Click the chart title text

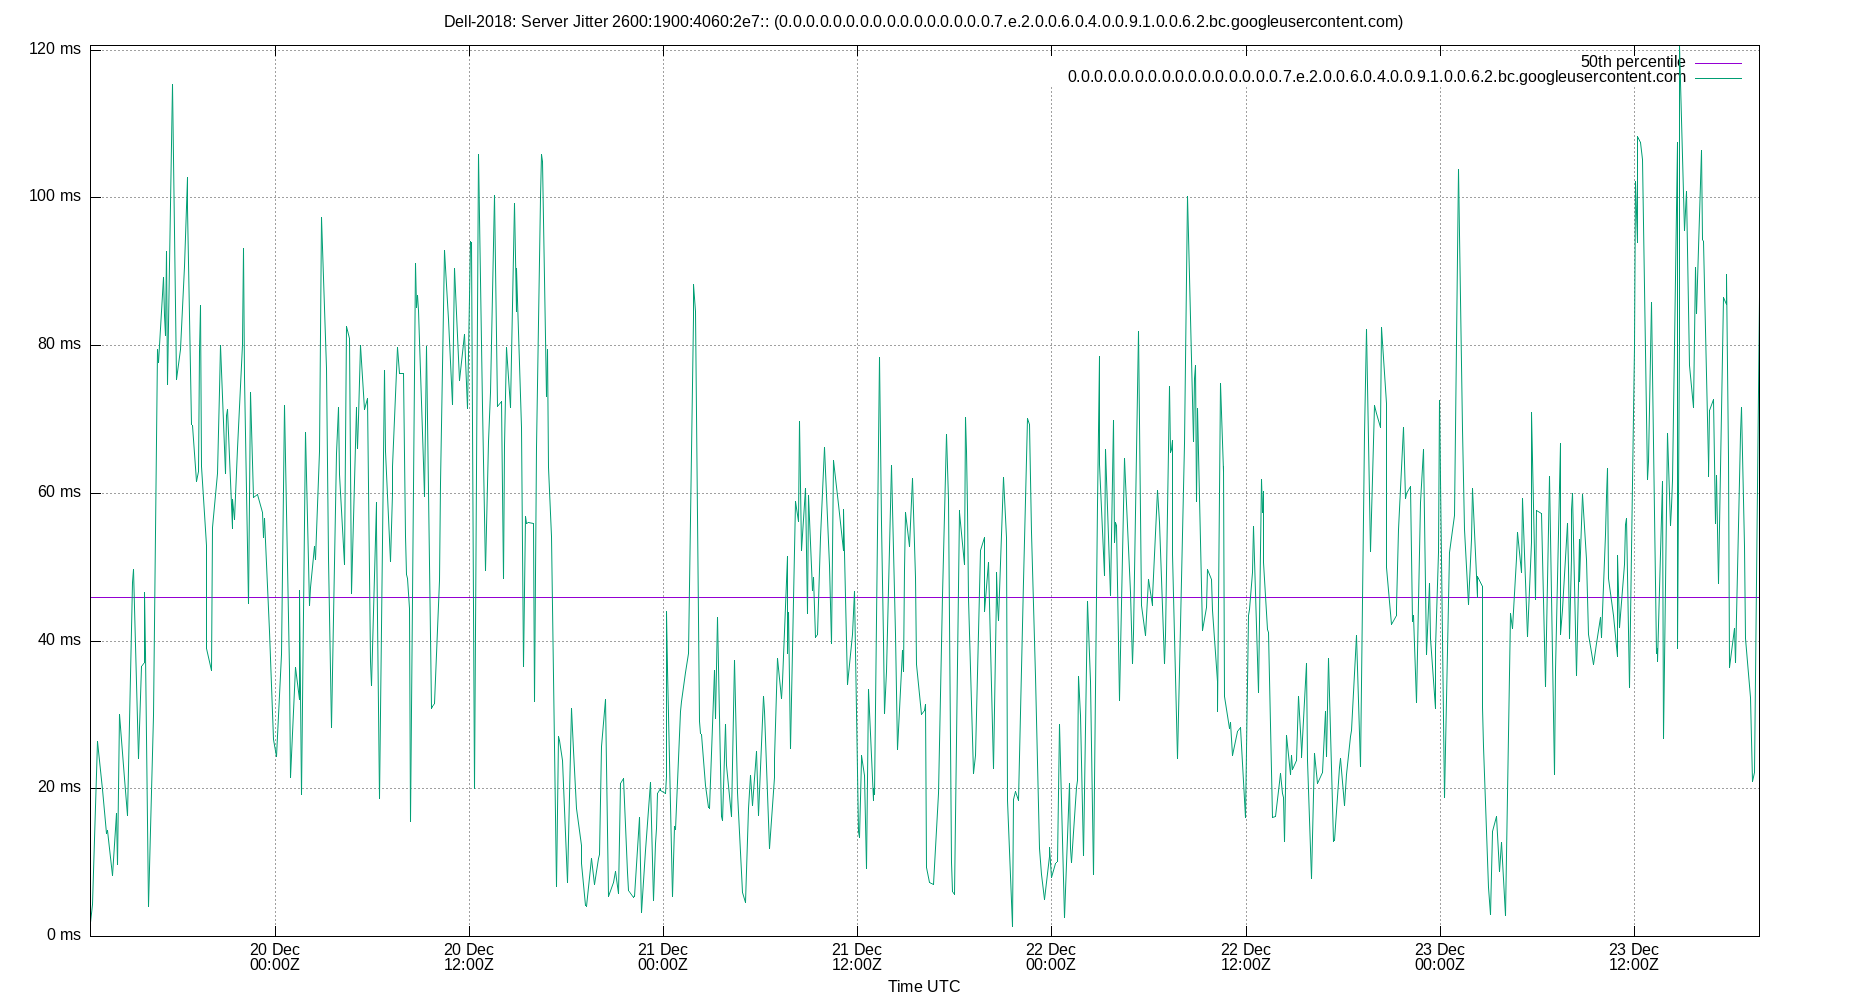(x=924, y=17)
